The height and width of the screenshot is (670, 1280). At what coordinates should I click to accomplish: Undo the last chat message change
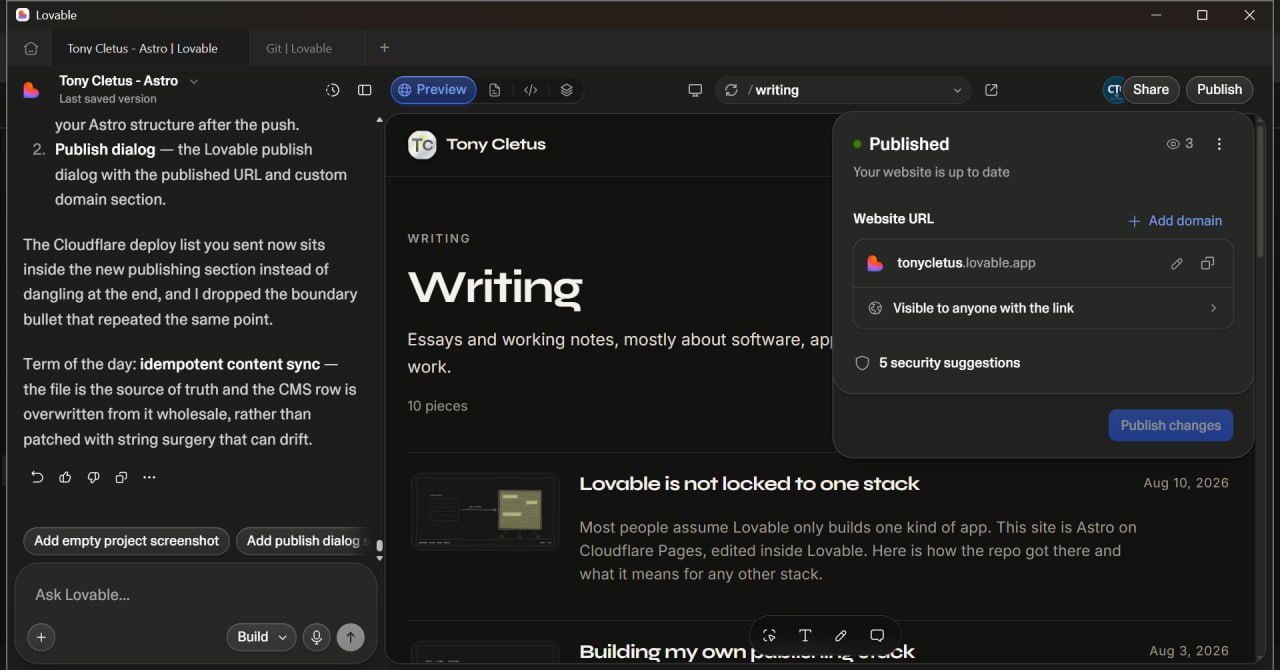(x=37, y=477)
